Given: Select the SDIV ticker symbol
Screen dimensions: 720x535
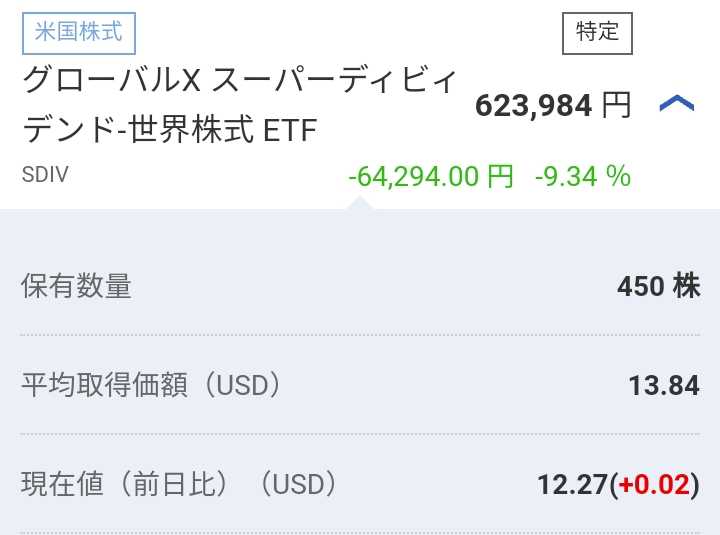Looking at the screenshot, I should (x=45, y=176).
